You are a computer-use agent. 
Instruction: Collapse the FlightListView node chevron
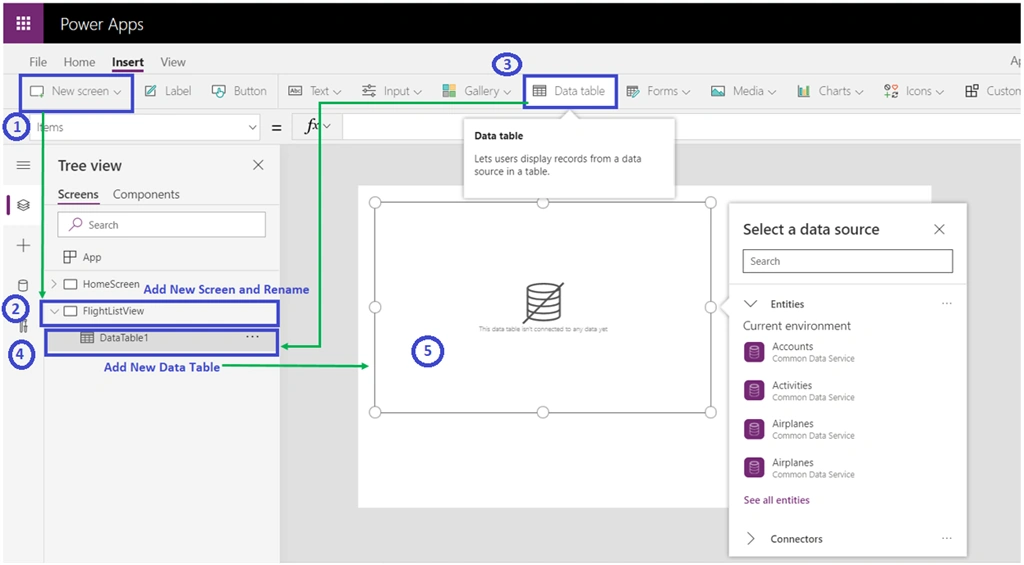point(55,312)
